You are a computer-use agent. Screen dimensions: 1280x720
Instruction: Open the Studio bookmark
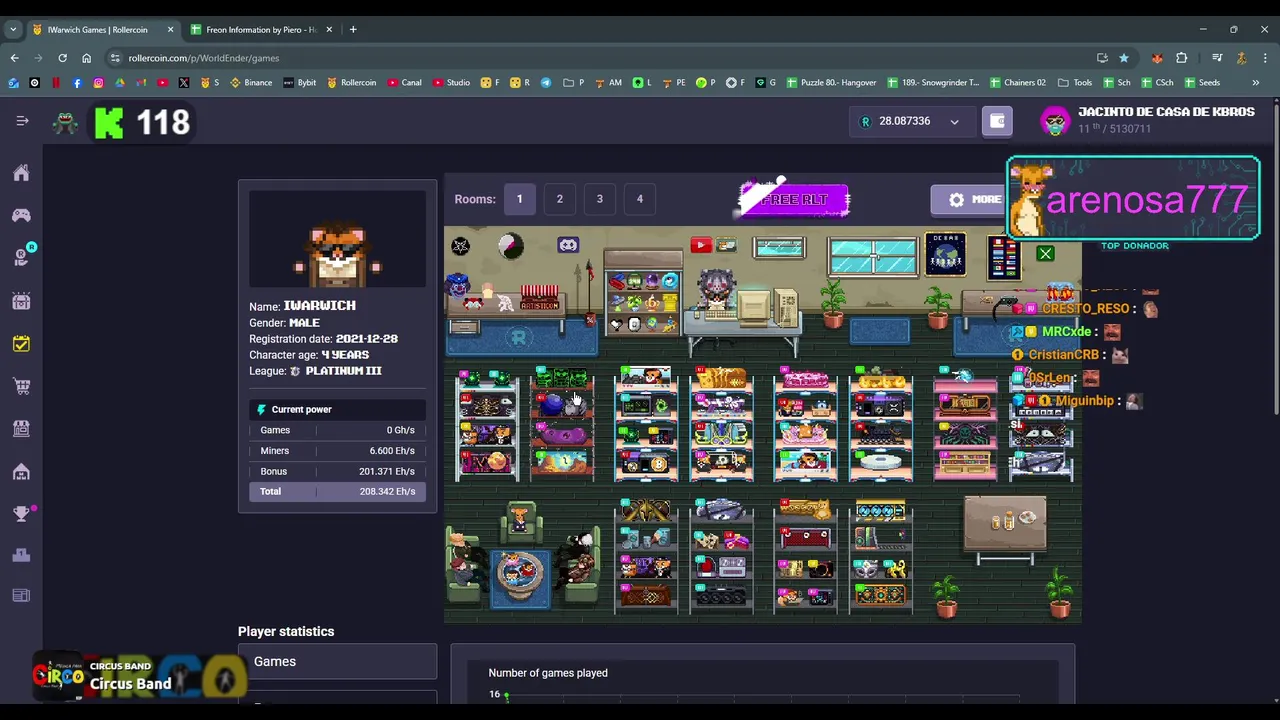point(452,82)
